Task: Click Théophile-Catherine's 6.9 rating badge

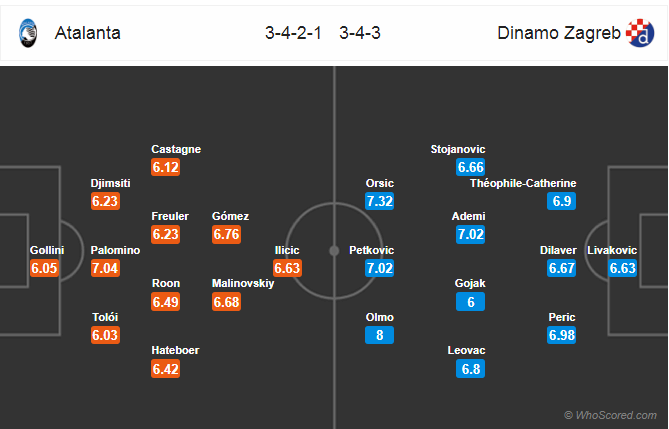Action: click(x=561, y=201)
